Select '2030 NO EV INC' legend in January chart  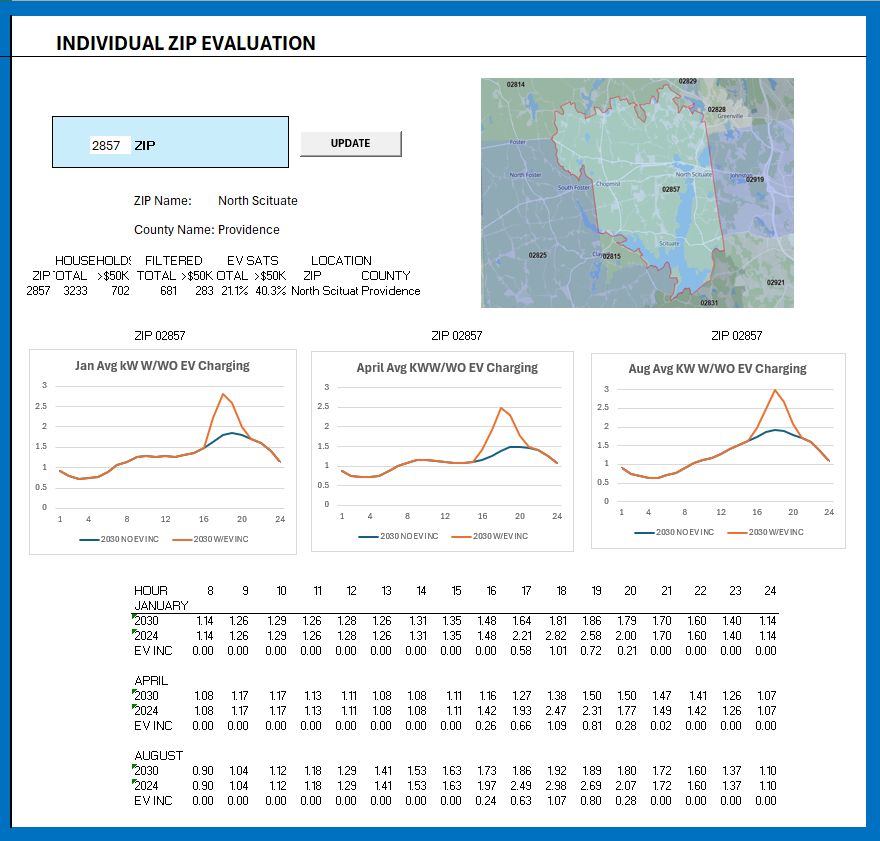tap(119, 539)
